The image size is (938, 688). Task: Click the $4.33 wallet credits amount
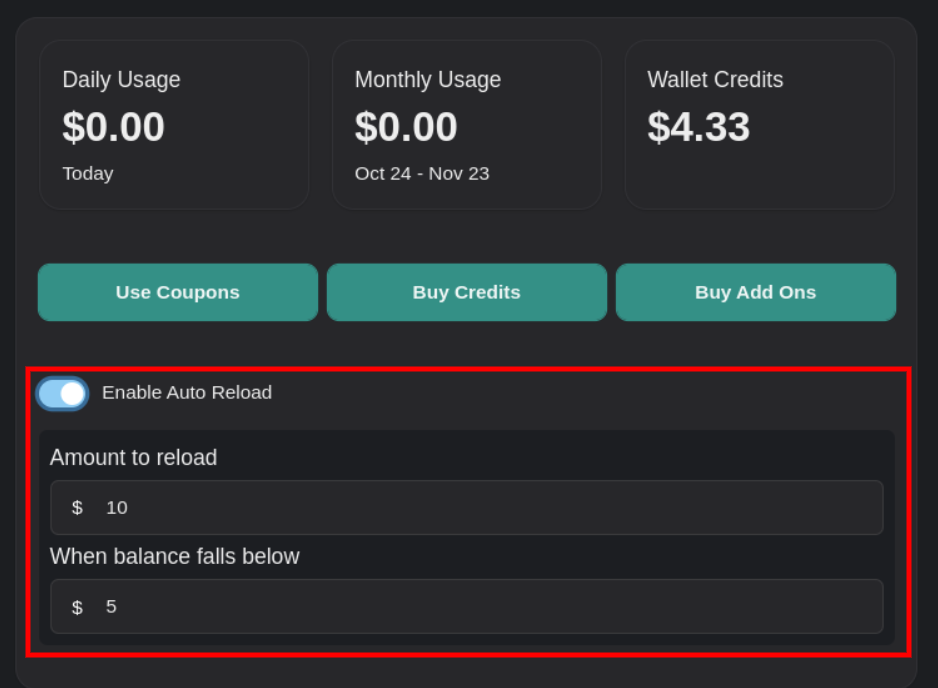(698, 127)
